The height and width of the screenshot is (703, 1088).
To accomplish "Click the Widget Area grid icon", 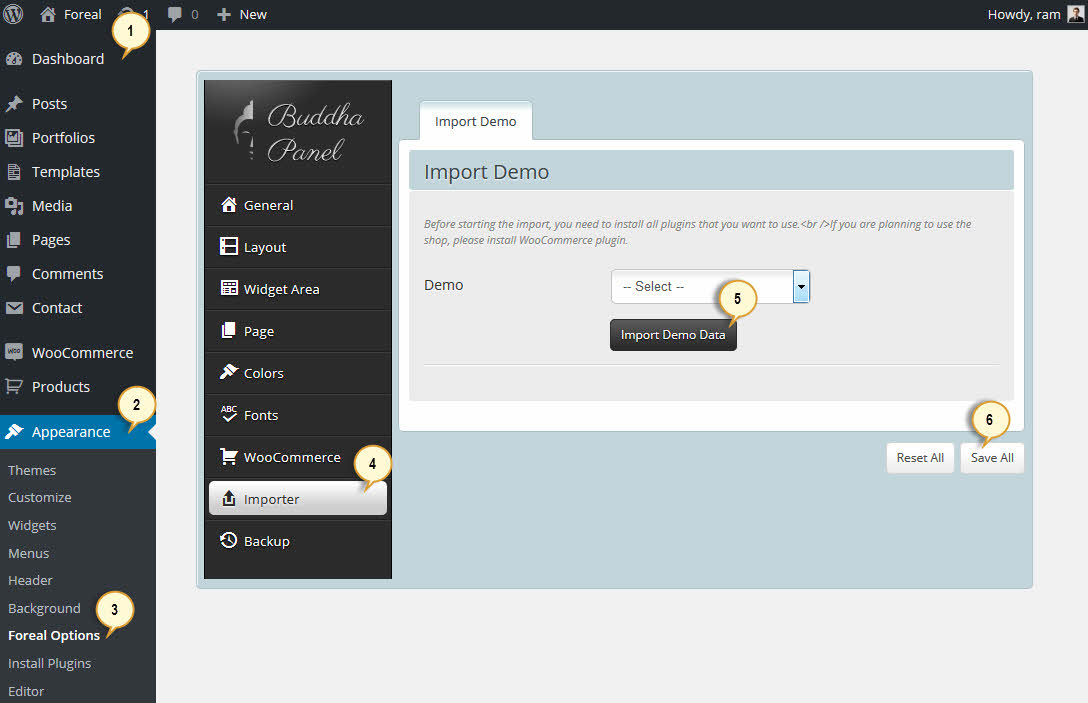I will 229,288.
